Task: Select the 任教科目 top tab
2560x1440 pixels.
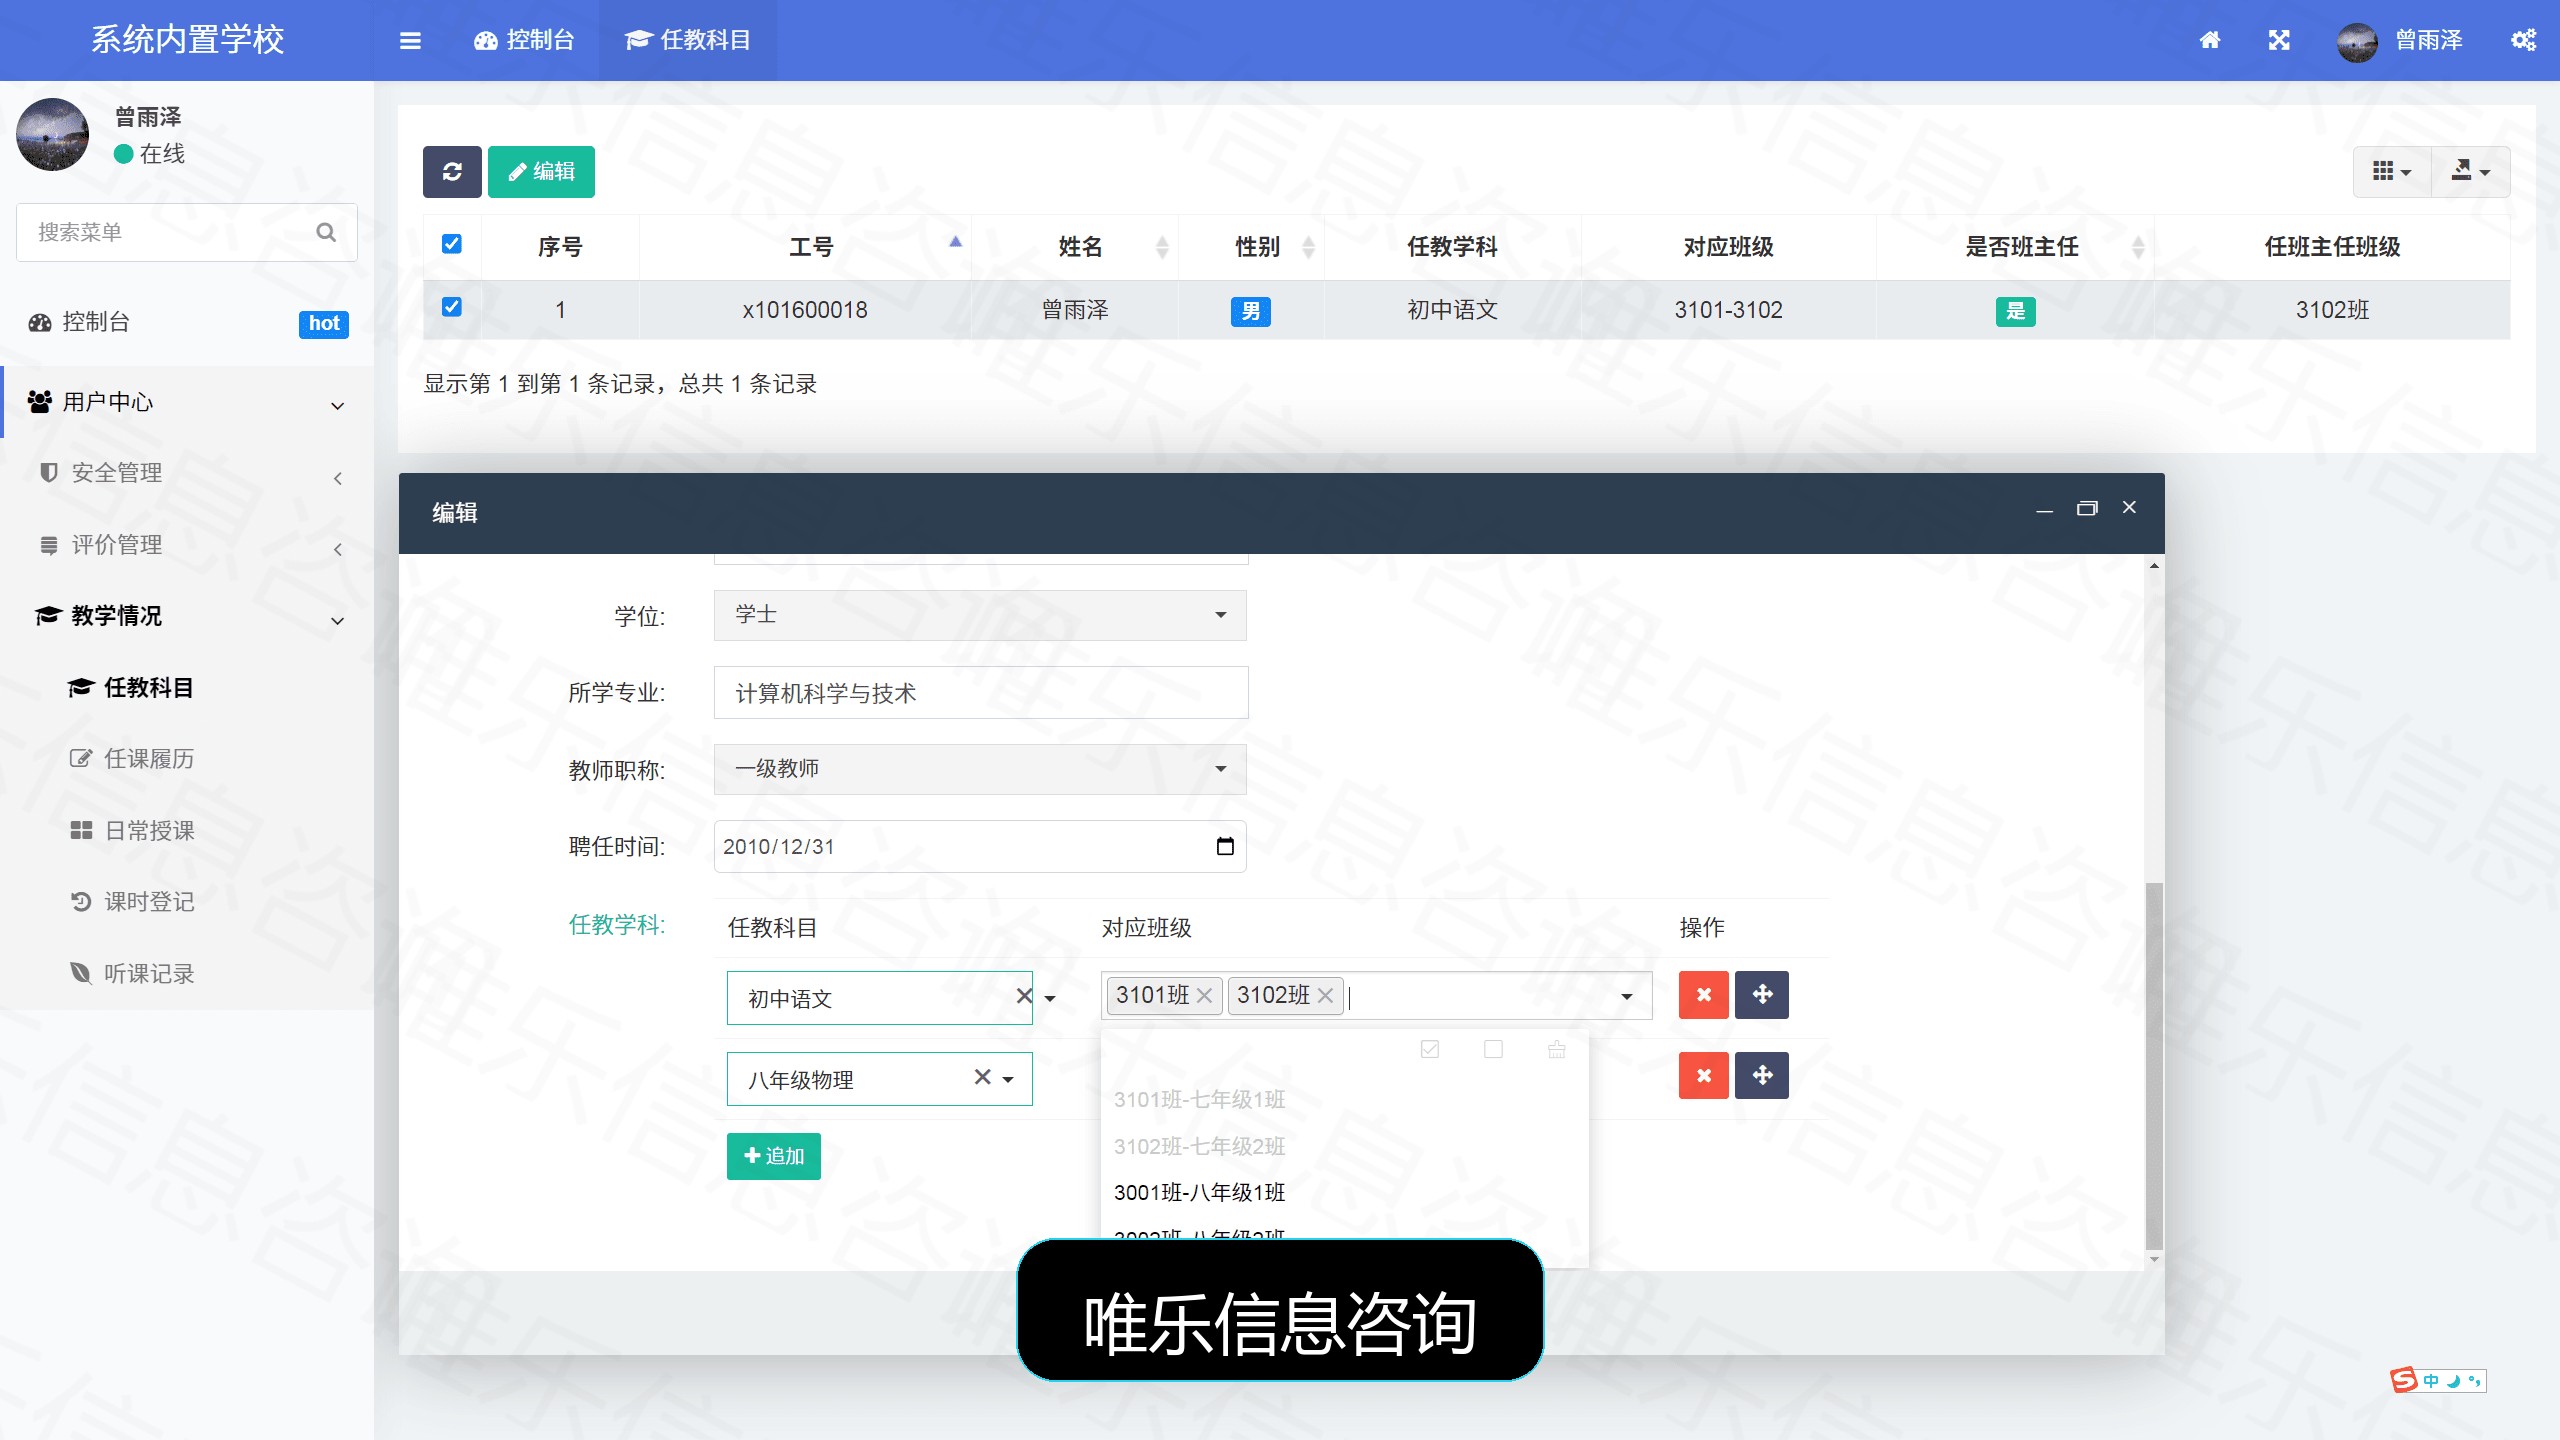Action: [x=688, y=40]
